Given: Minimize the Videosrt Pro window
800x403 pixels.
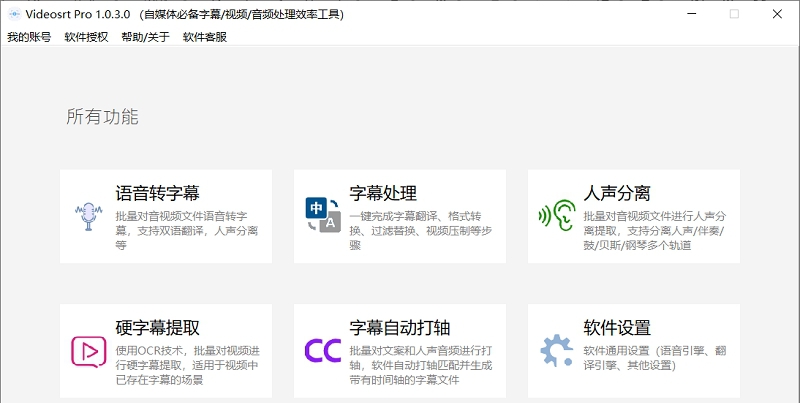Looking at the screenshot, I should [x=691, y=14].
